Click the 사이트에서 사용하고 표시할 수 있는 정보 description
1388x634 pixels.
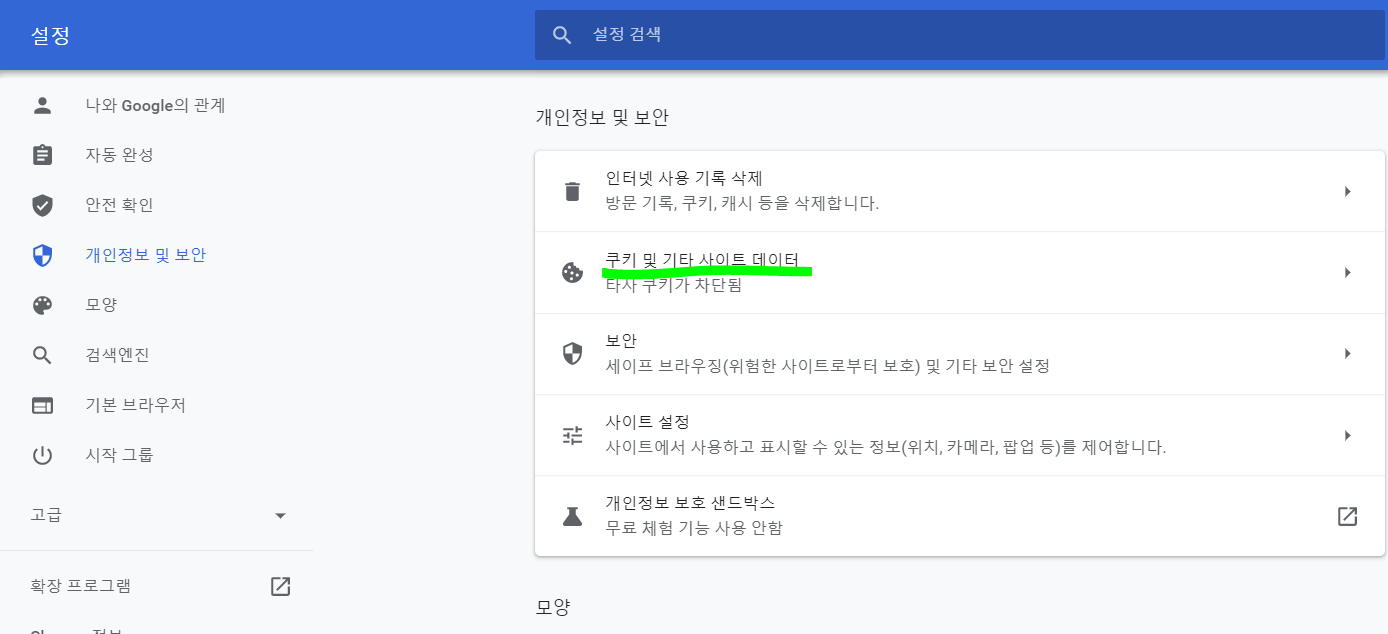point(886,447)
